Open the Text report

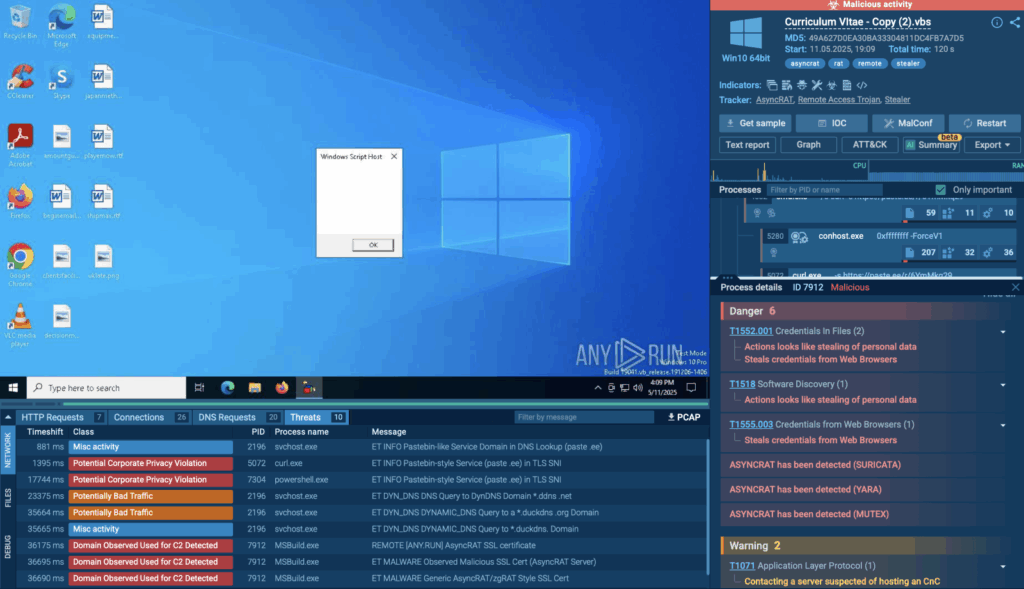coord(748,145)
